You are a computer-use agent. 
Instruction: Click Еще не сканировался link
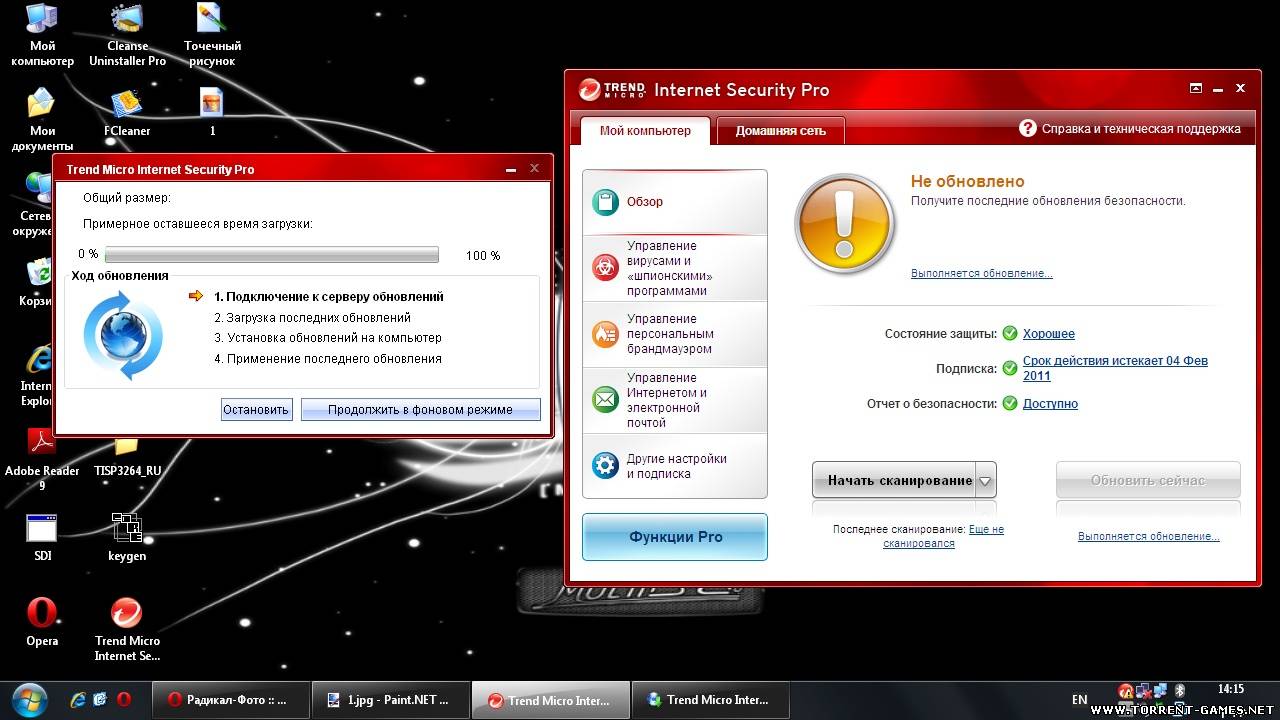pos(943,536)
